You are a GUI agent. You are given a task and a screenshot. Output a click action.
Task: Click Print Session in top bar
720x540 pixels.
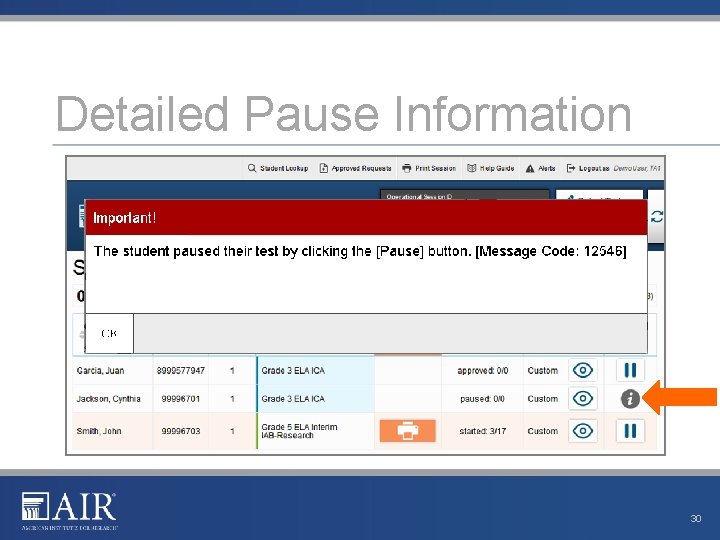429,168
